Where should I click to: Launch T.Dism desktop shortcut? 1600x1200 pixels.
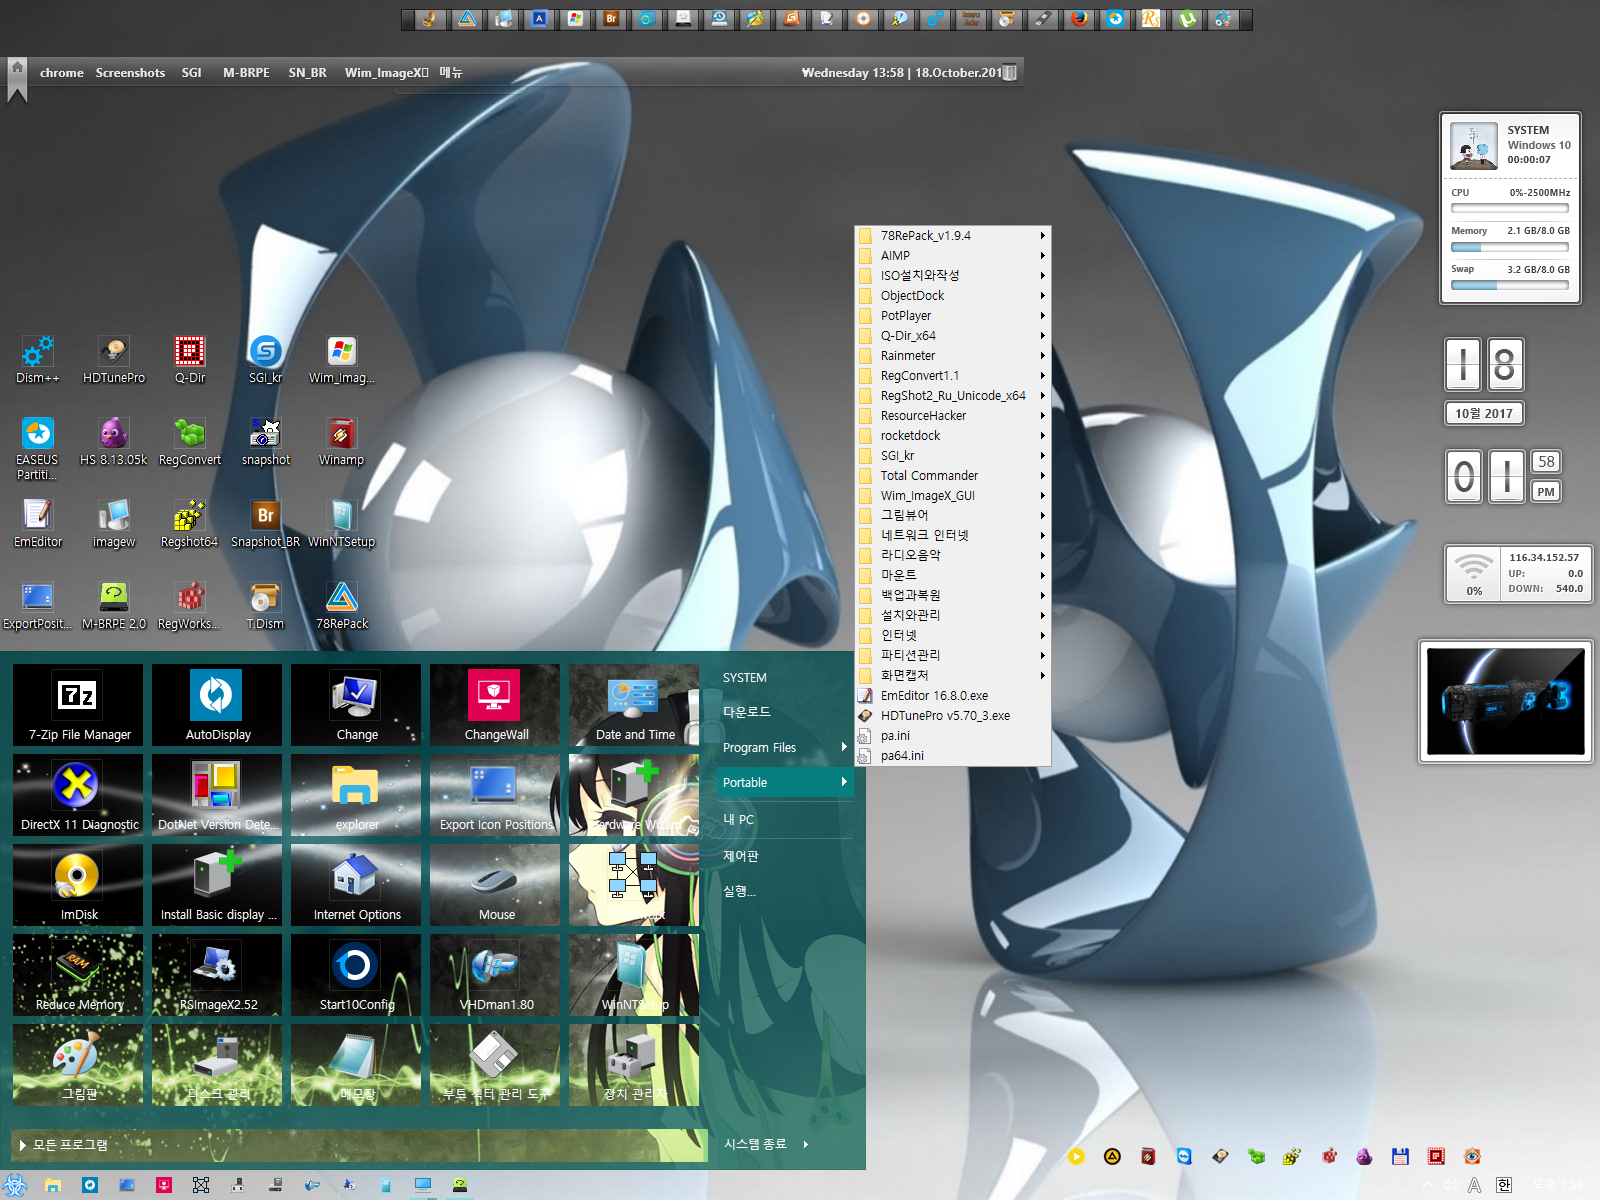click(265, 606)
